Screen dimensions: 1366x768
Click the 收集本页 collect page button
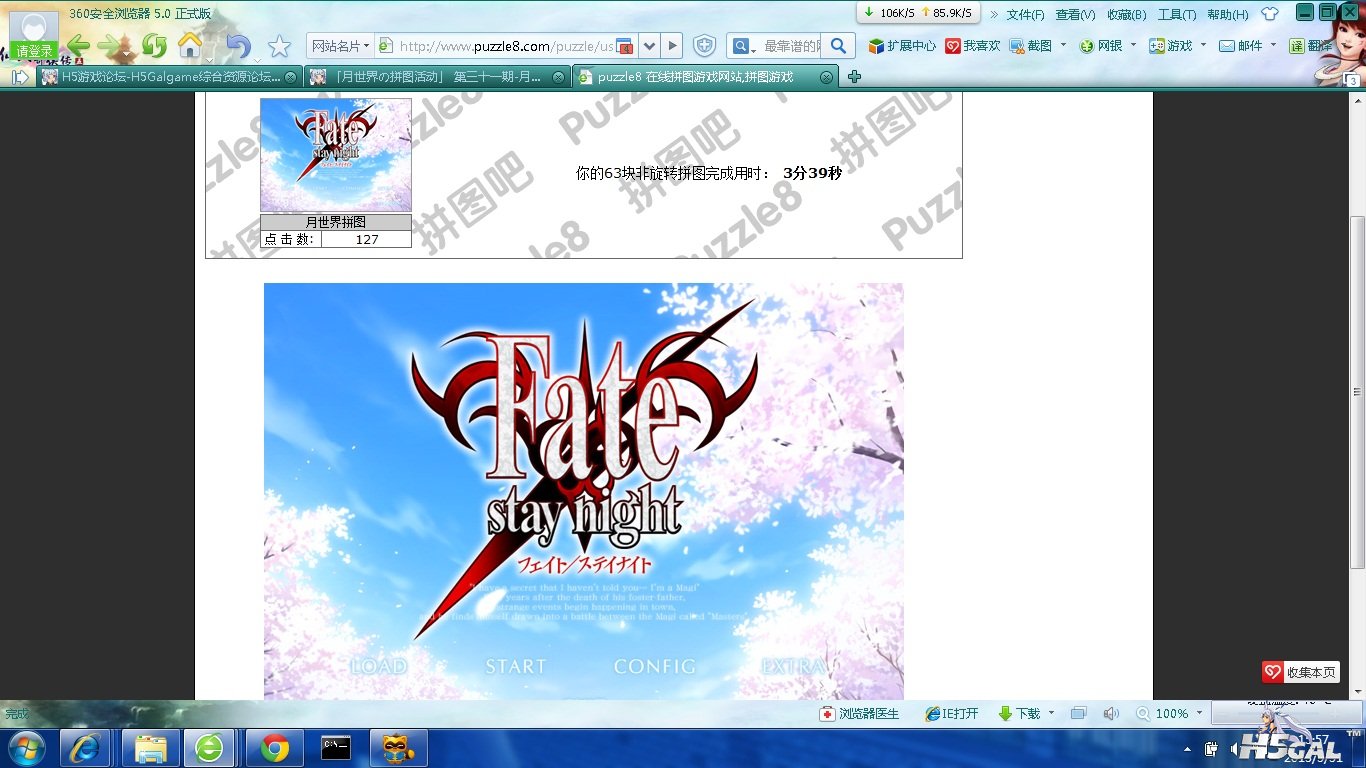click(1300, 672)
